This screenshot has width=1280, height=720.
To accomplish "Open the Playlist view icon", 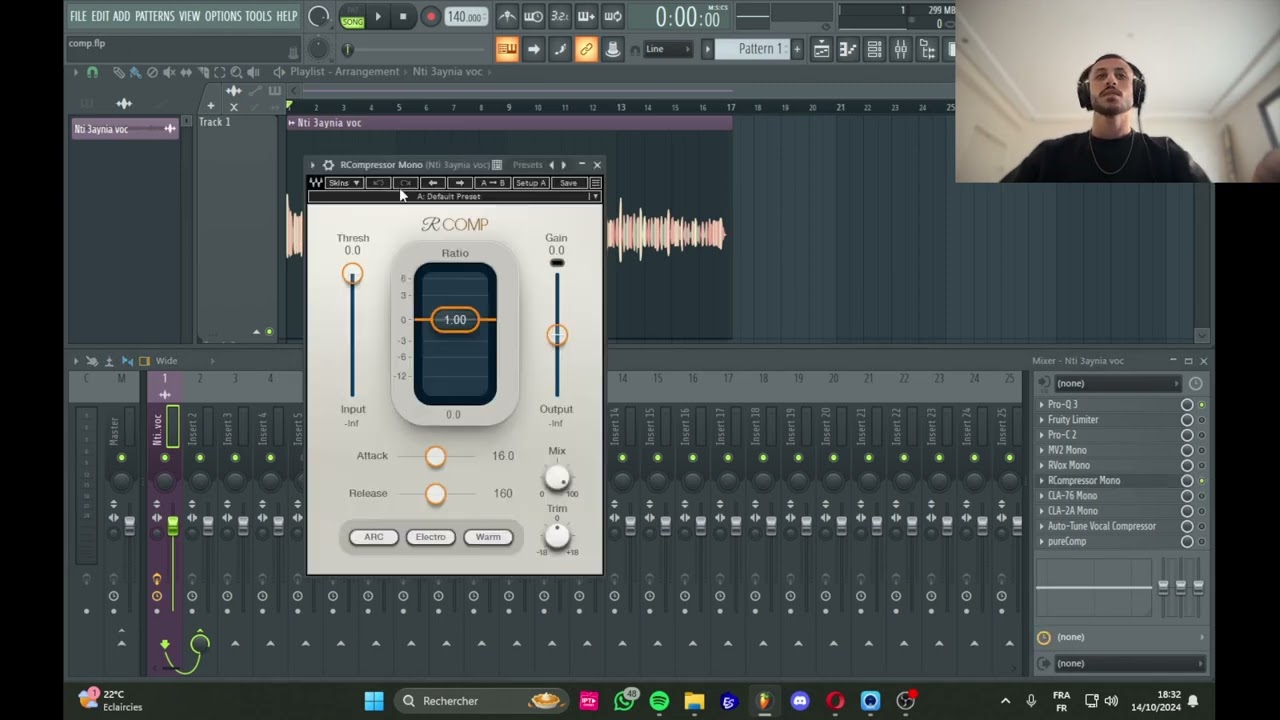I will pyautogui.click(x=821, y=50).
